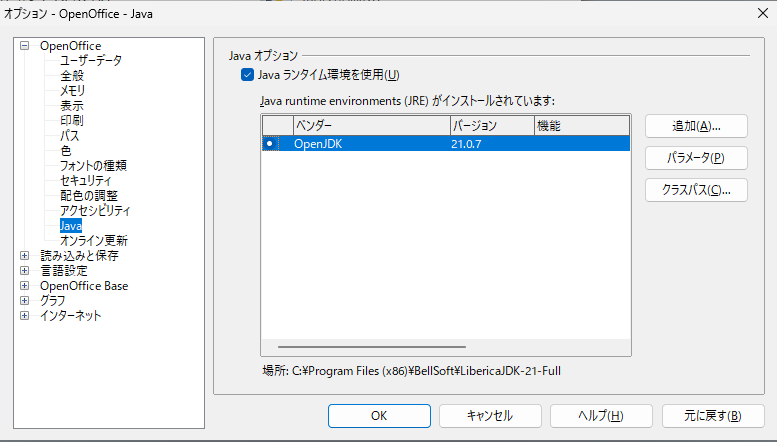Open 印刷 settings page
777x442 pixels.
(x=72, y=120)
